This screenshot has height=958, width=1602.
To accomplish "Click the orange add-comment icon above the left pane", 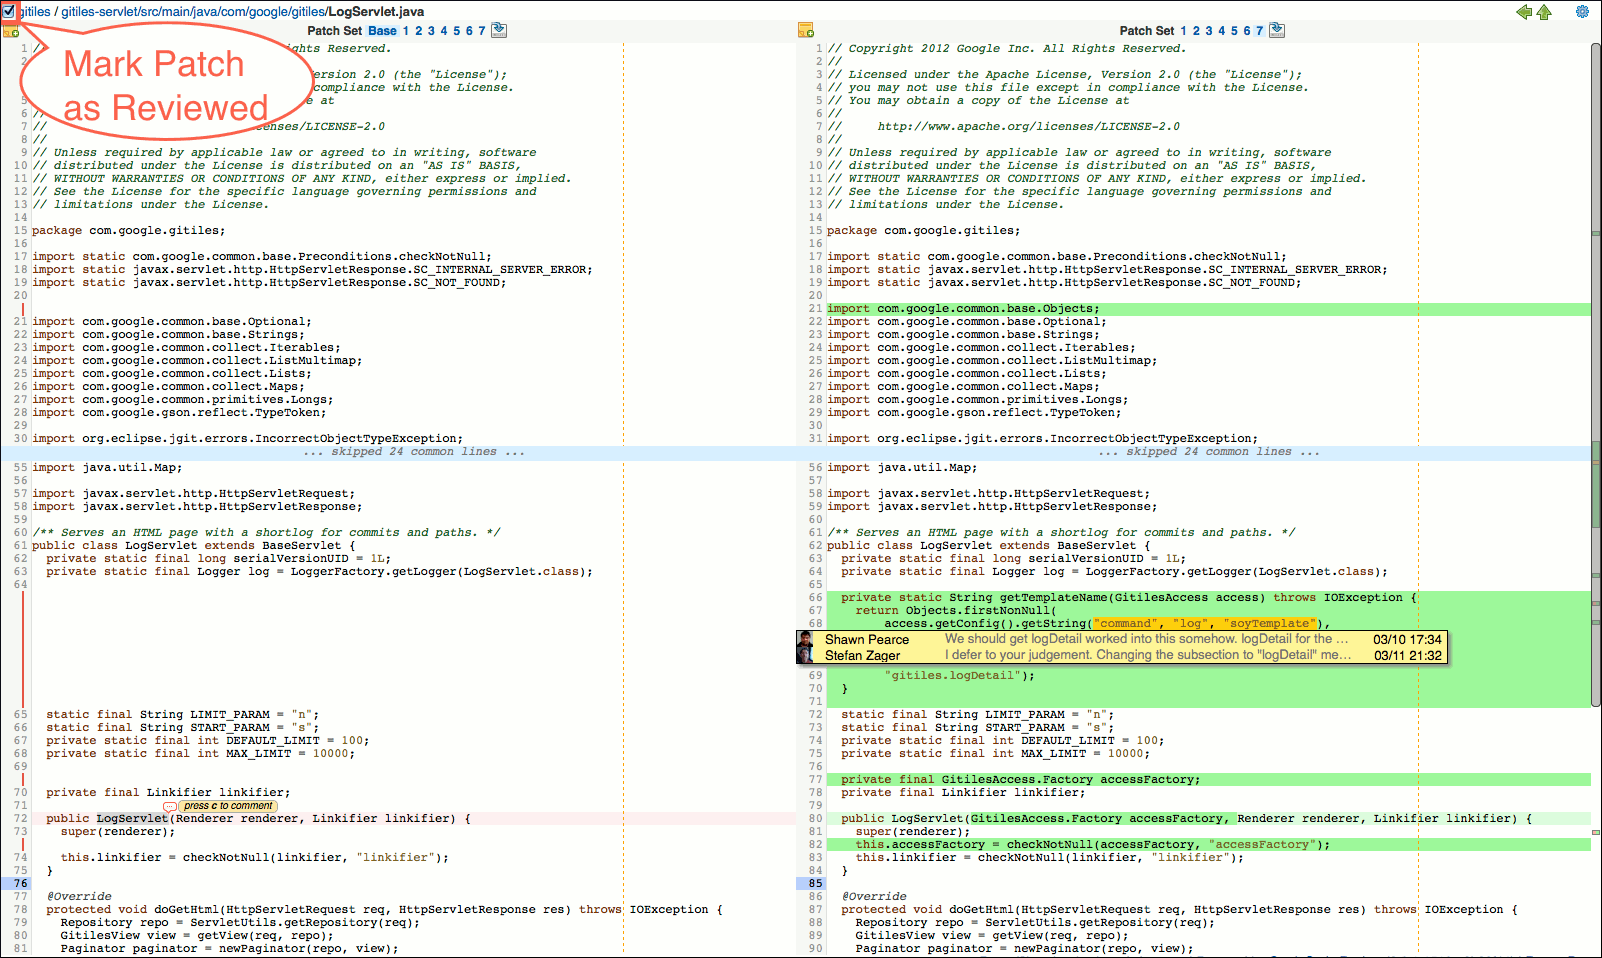I will coord(12,31).
